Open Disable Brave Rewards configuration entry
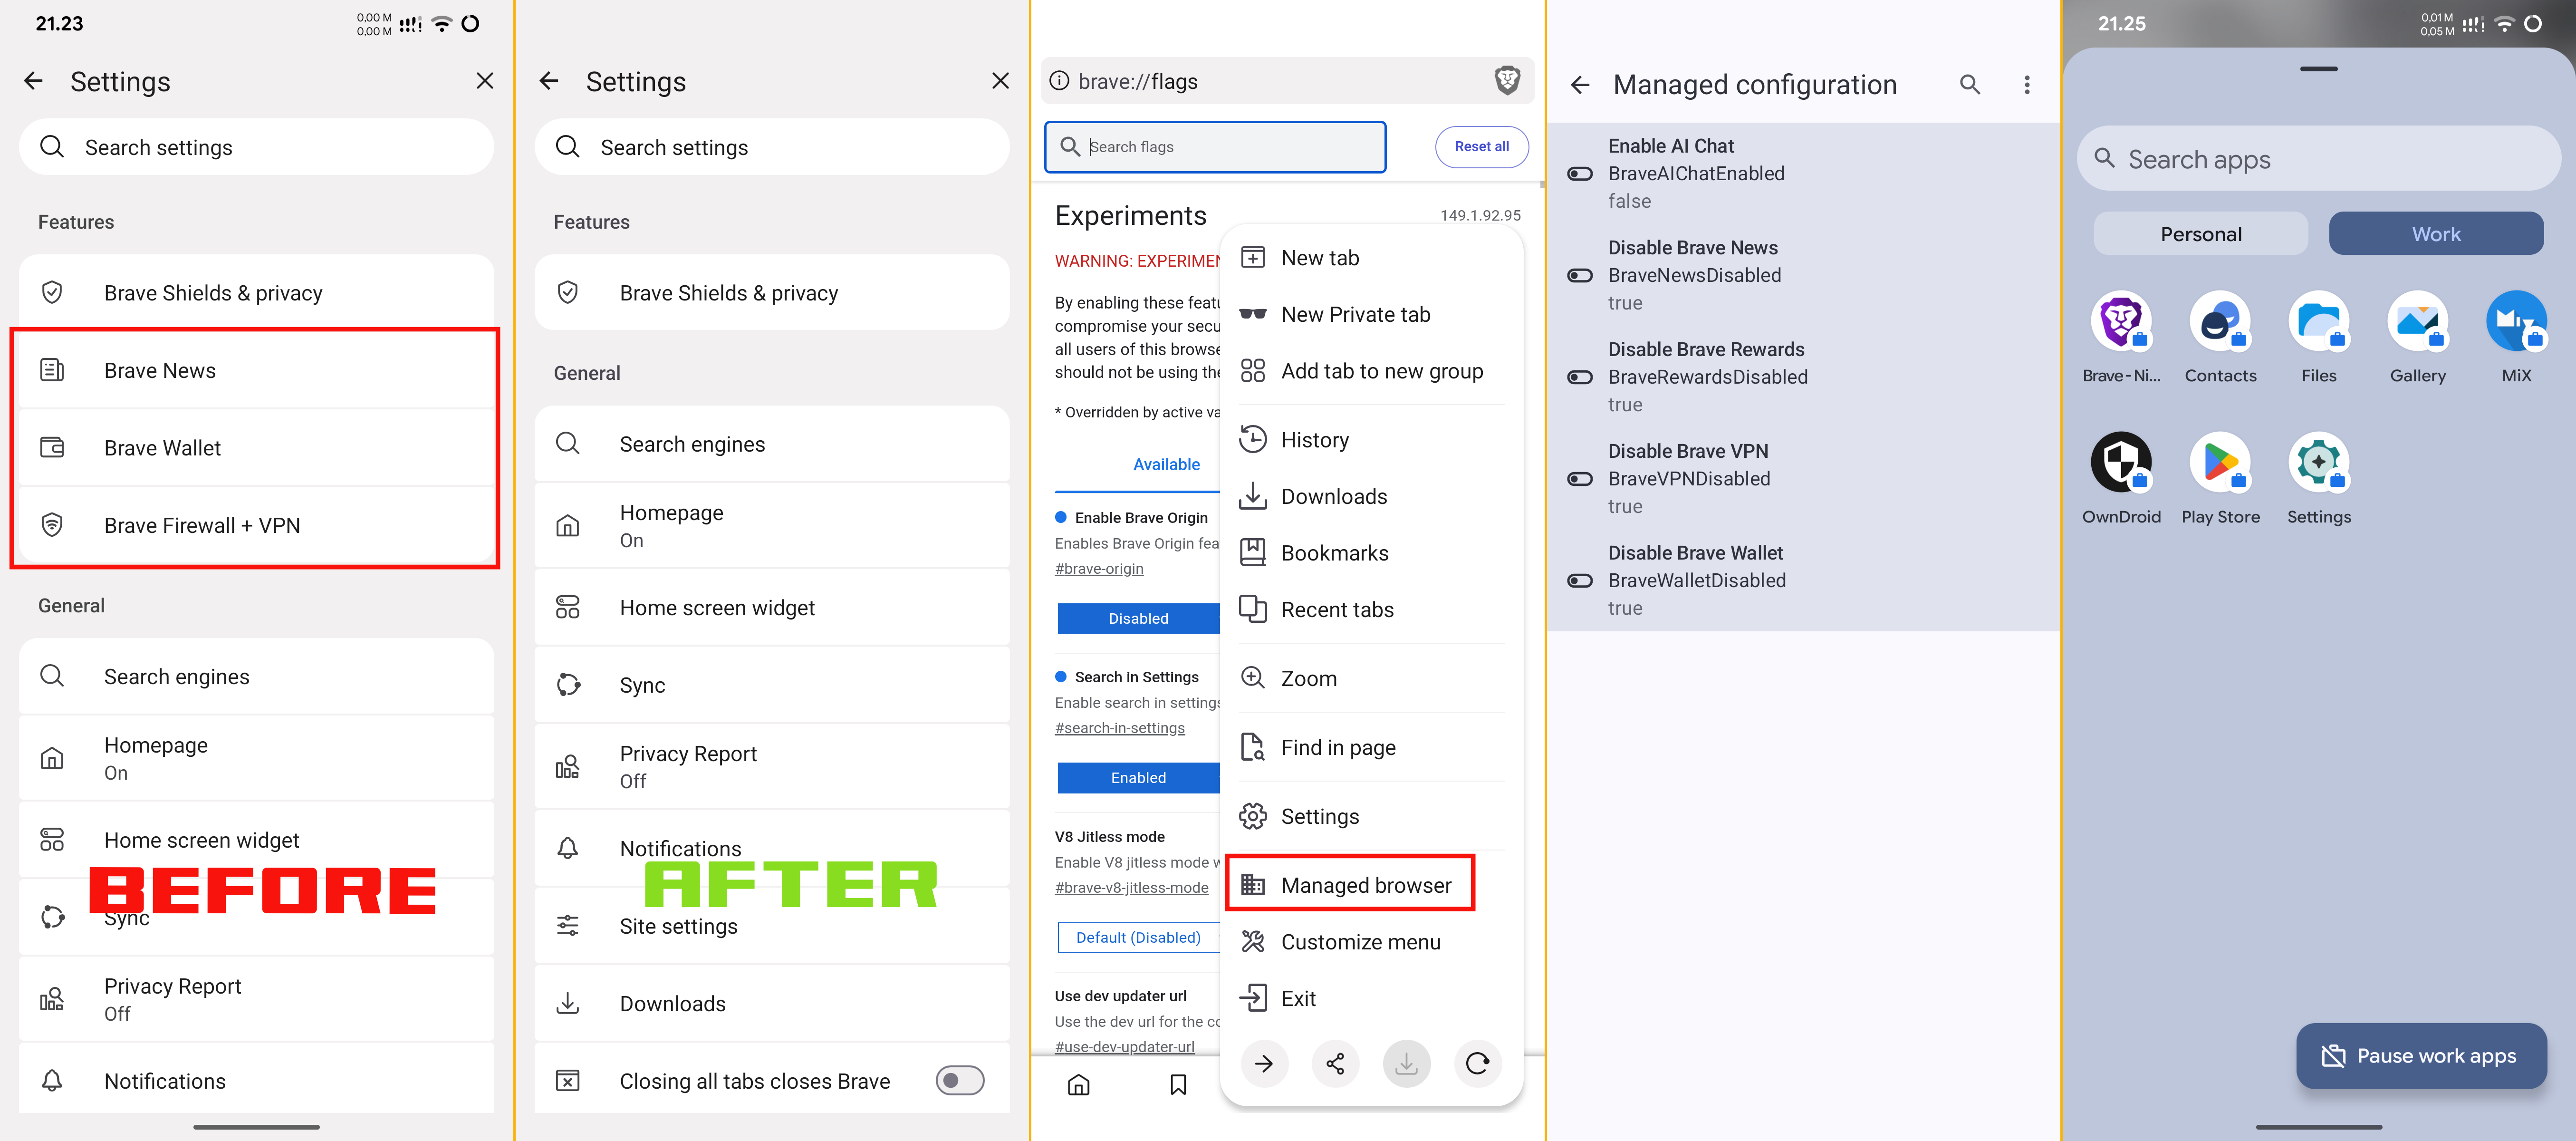 pyautogui.click(x=1803, y=376)
